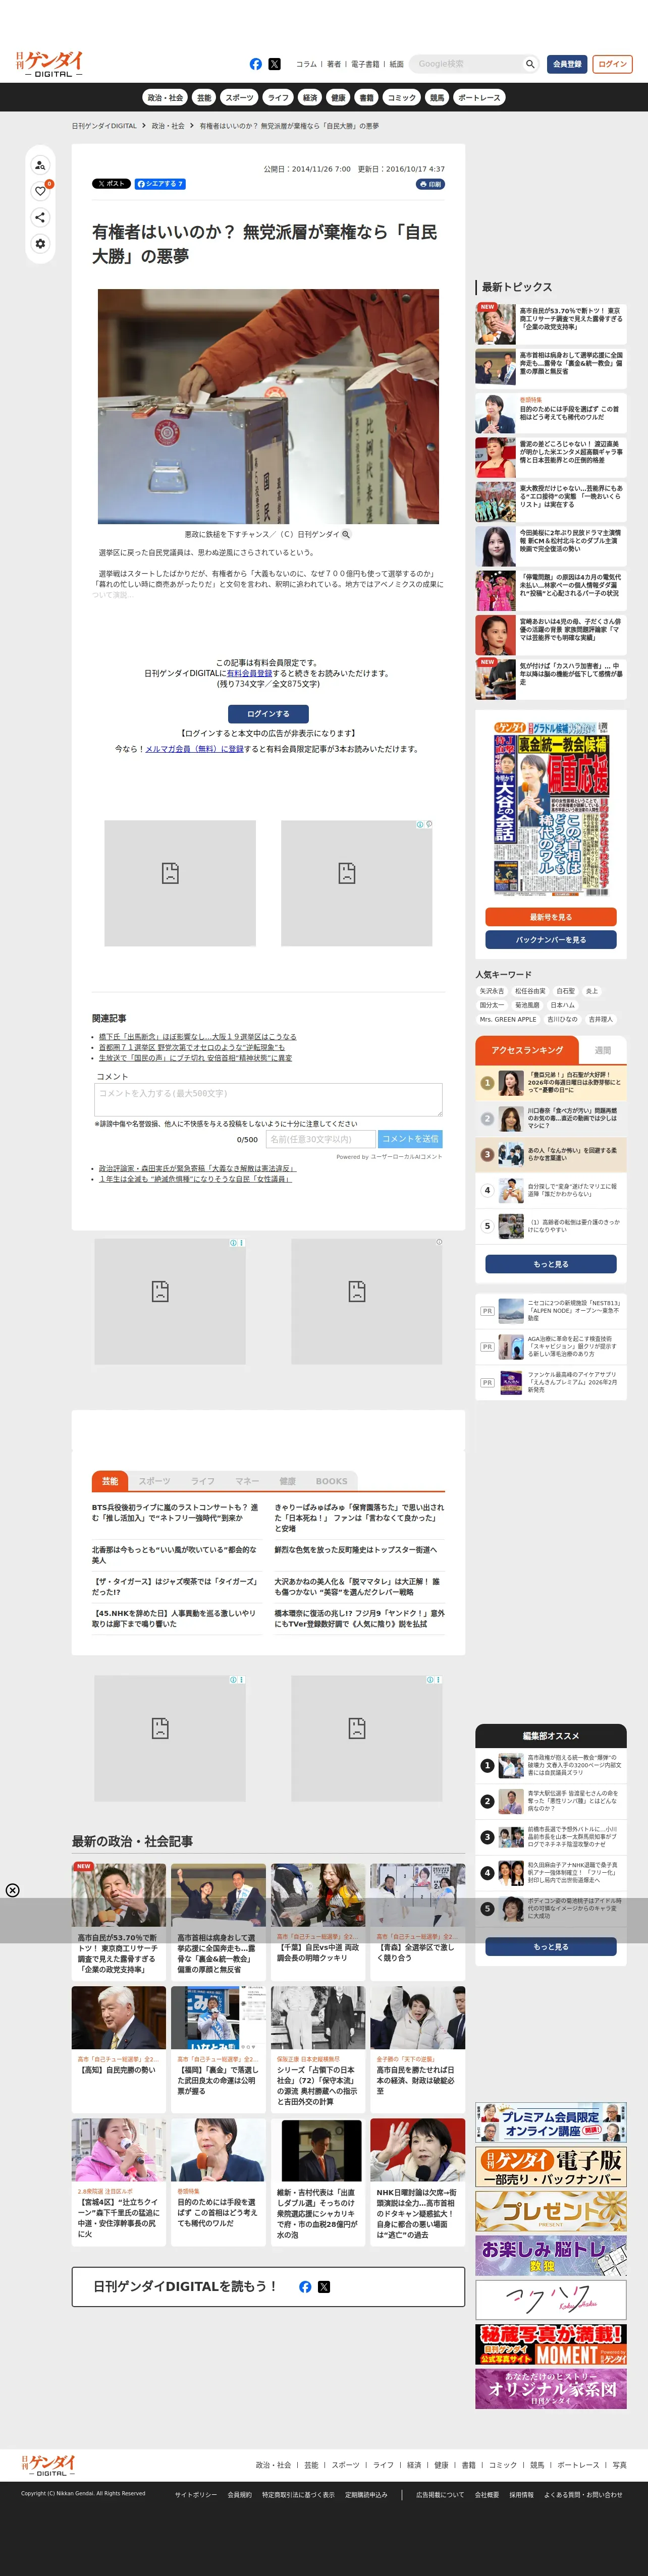Open the コラム link in the header

(306, 64)
